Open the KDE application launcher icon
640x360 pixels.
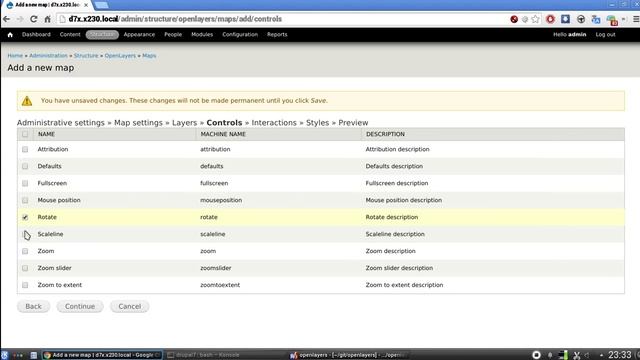[4, 355]
